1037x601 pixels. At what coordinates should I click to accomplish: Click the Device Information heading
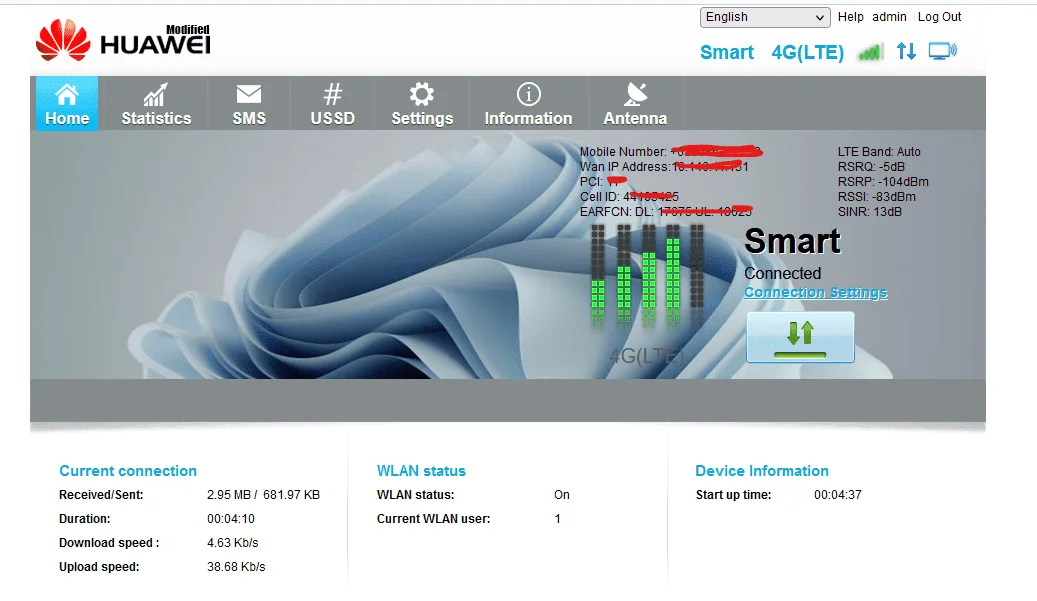point(762,471)
